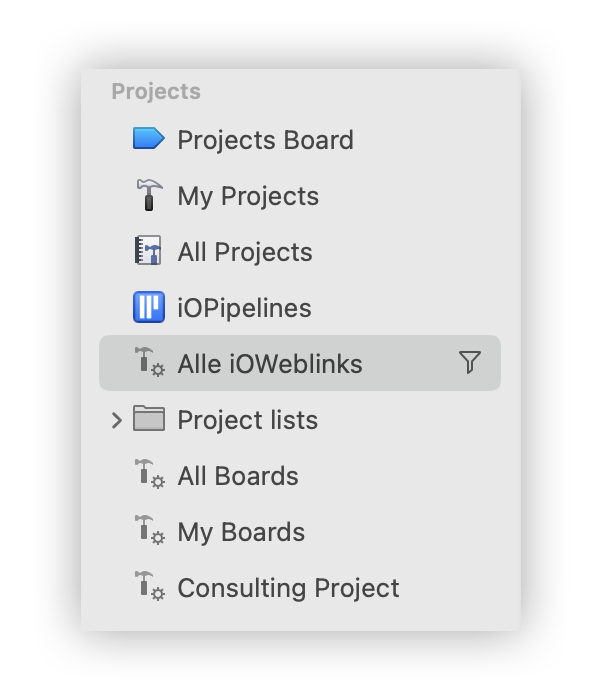The width and height of the screenshot is (602, 700).
Task: Click the Projects section header
Action: (x=156, y=92)
